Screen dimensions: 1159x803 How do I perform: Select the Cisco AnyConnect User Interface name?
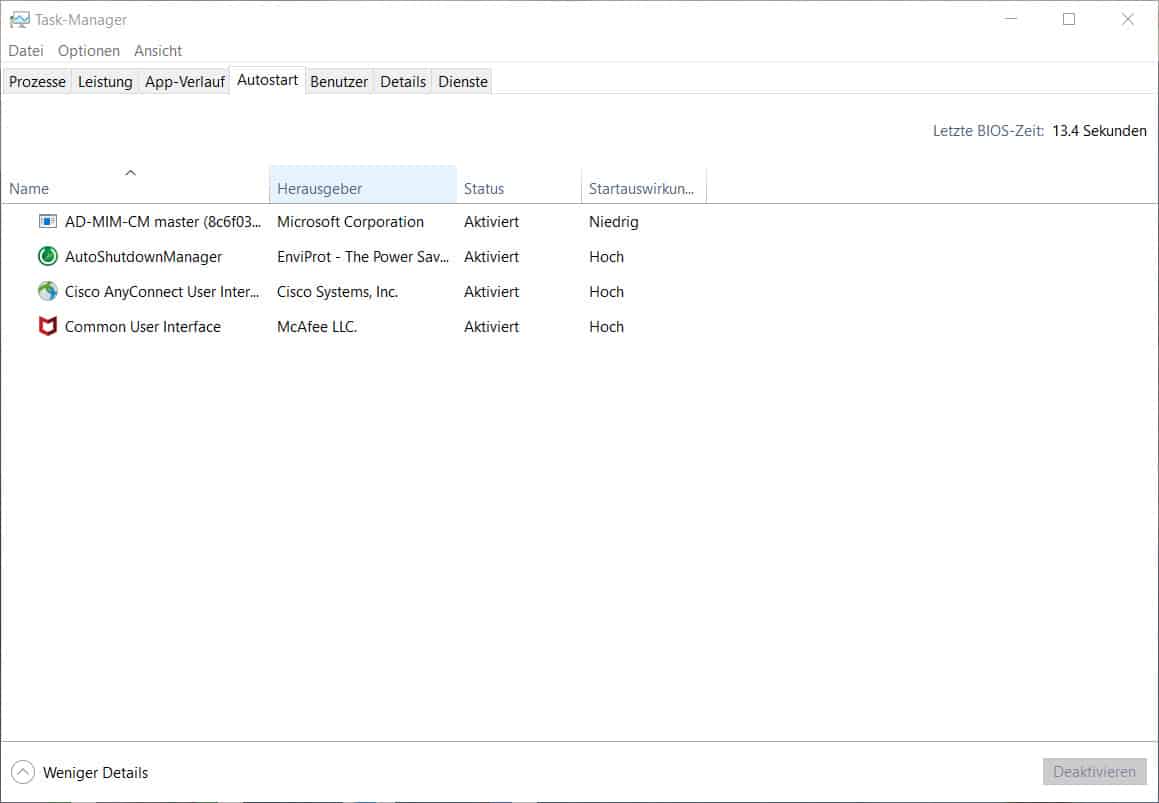click(x=162, y=291)
